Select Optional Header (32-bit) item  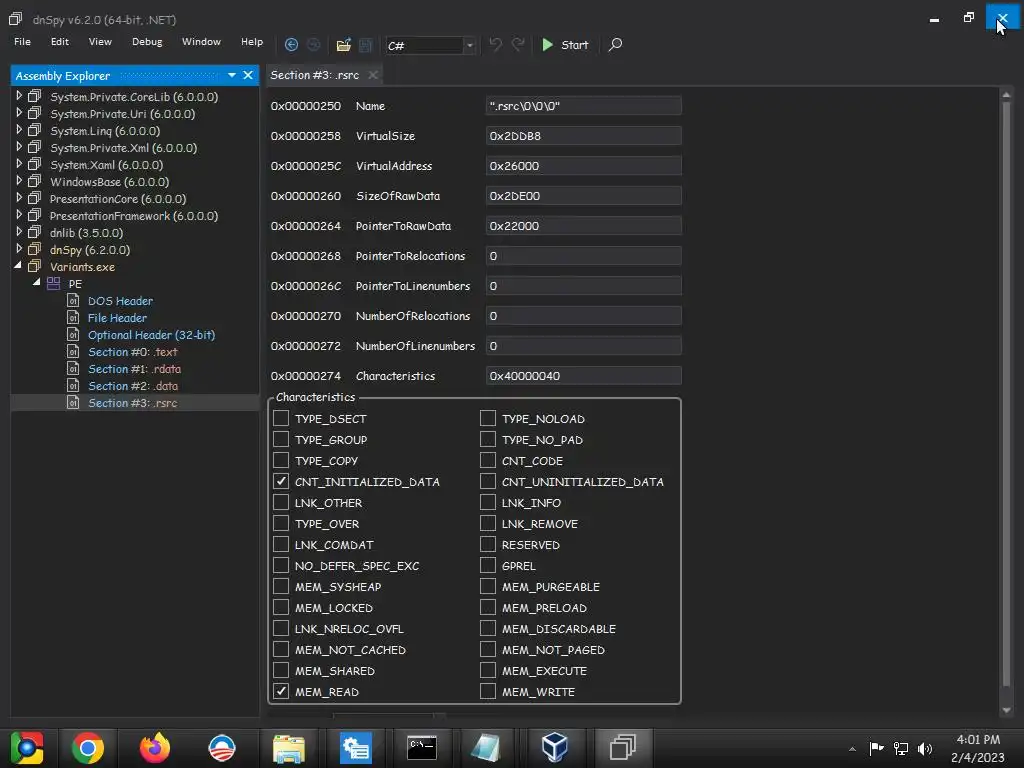point(152,335)
